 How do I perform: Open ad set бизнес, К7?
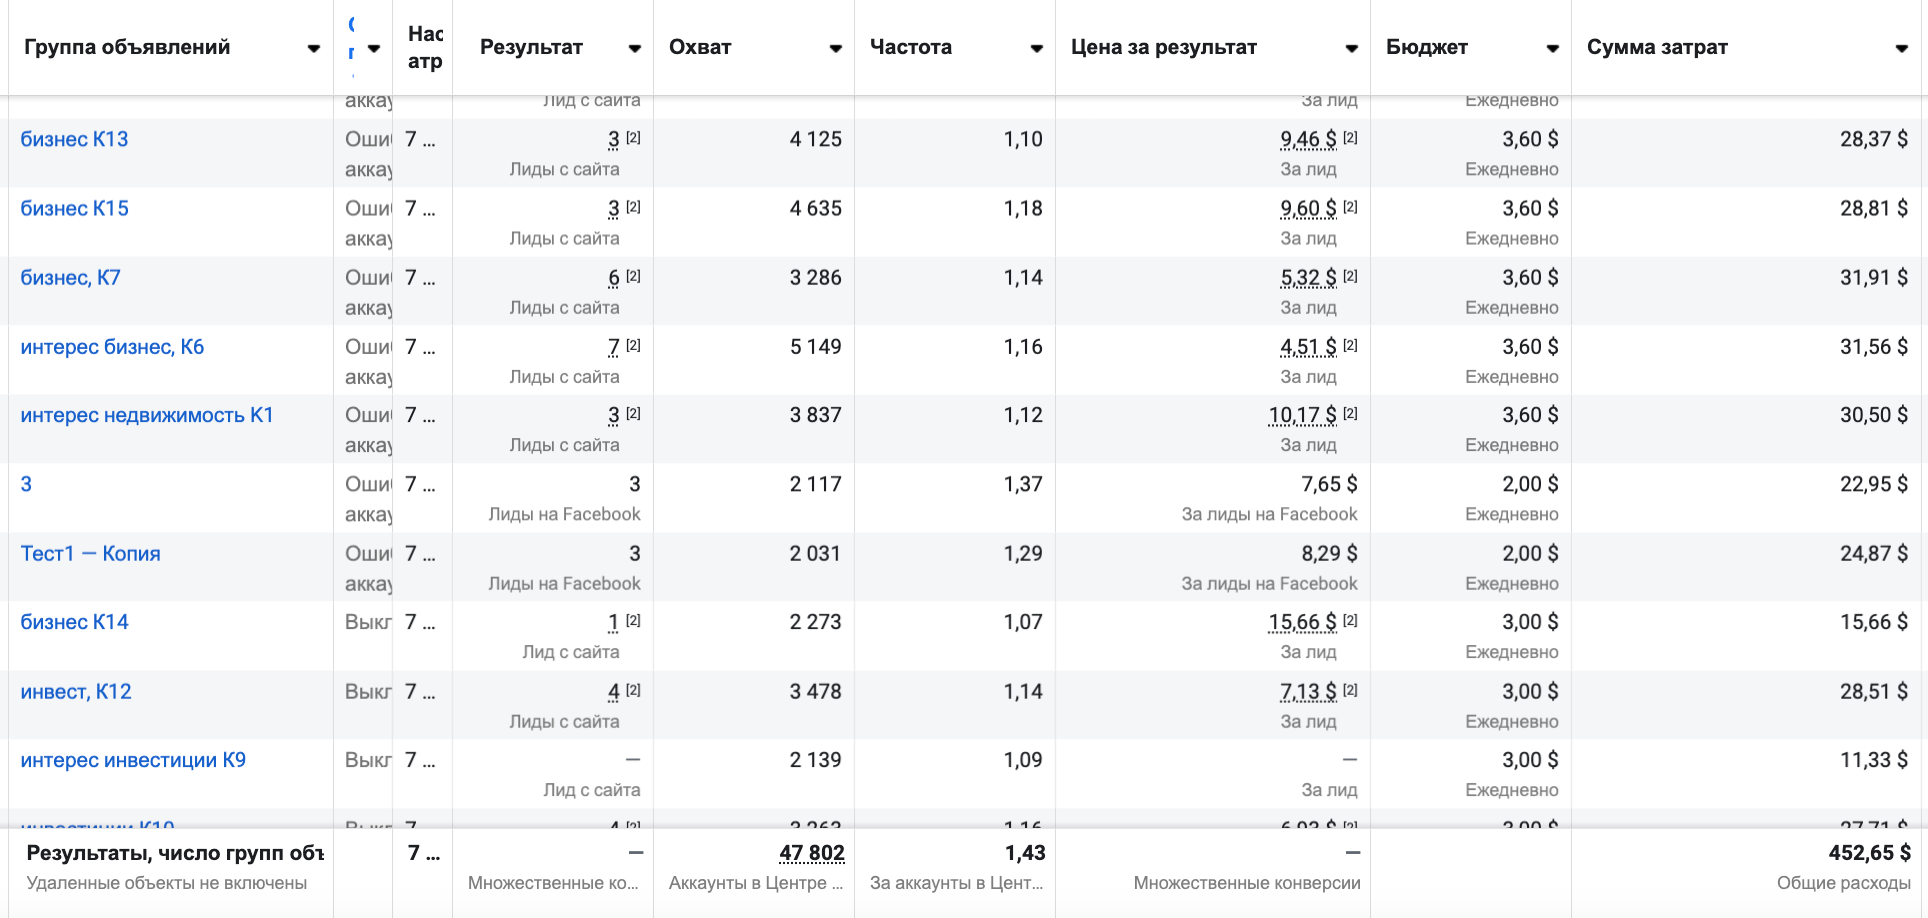tap(71, 277)
